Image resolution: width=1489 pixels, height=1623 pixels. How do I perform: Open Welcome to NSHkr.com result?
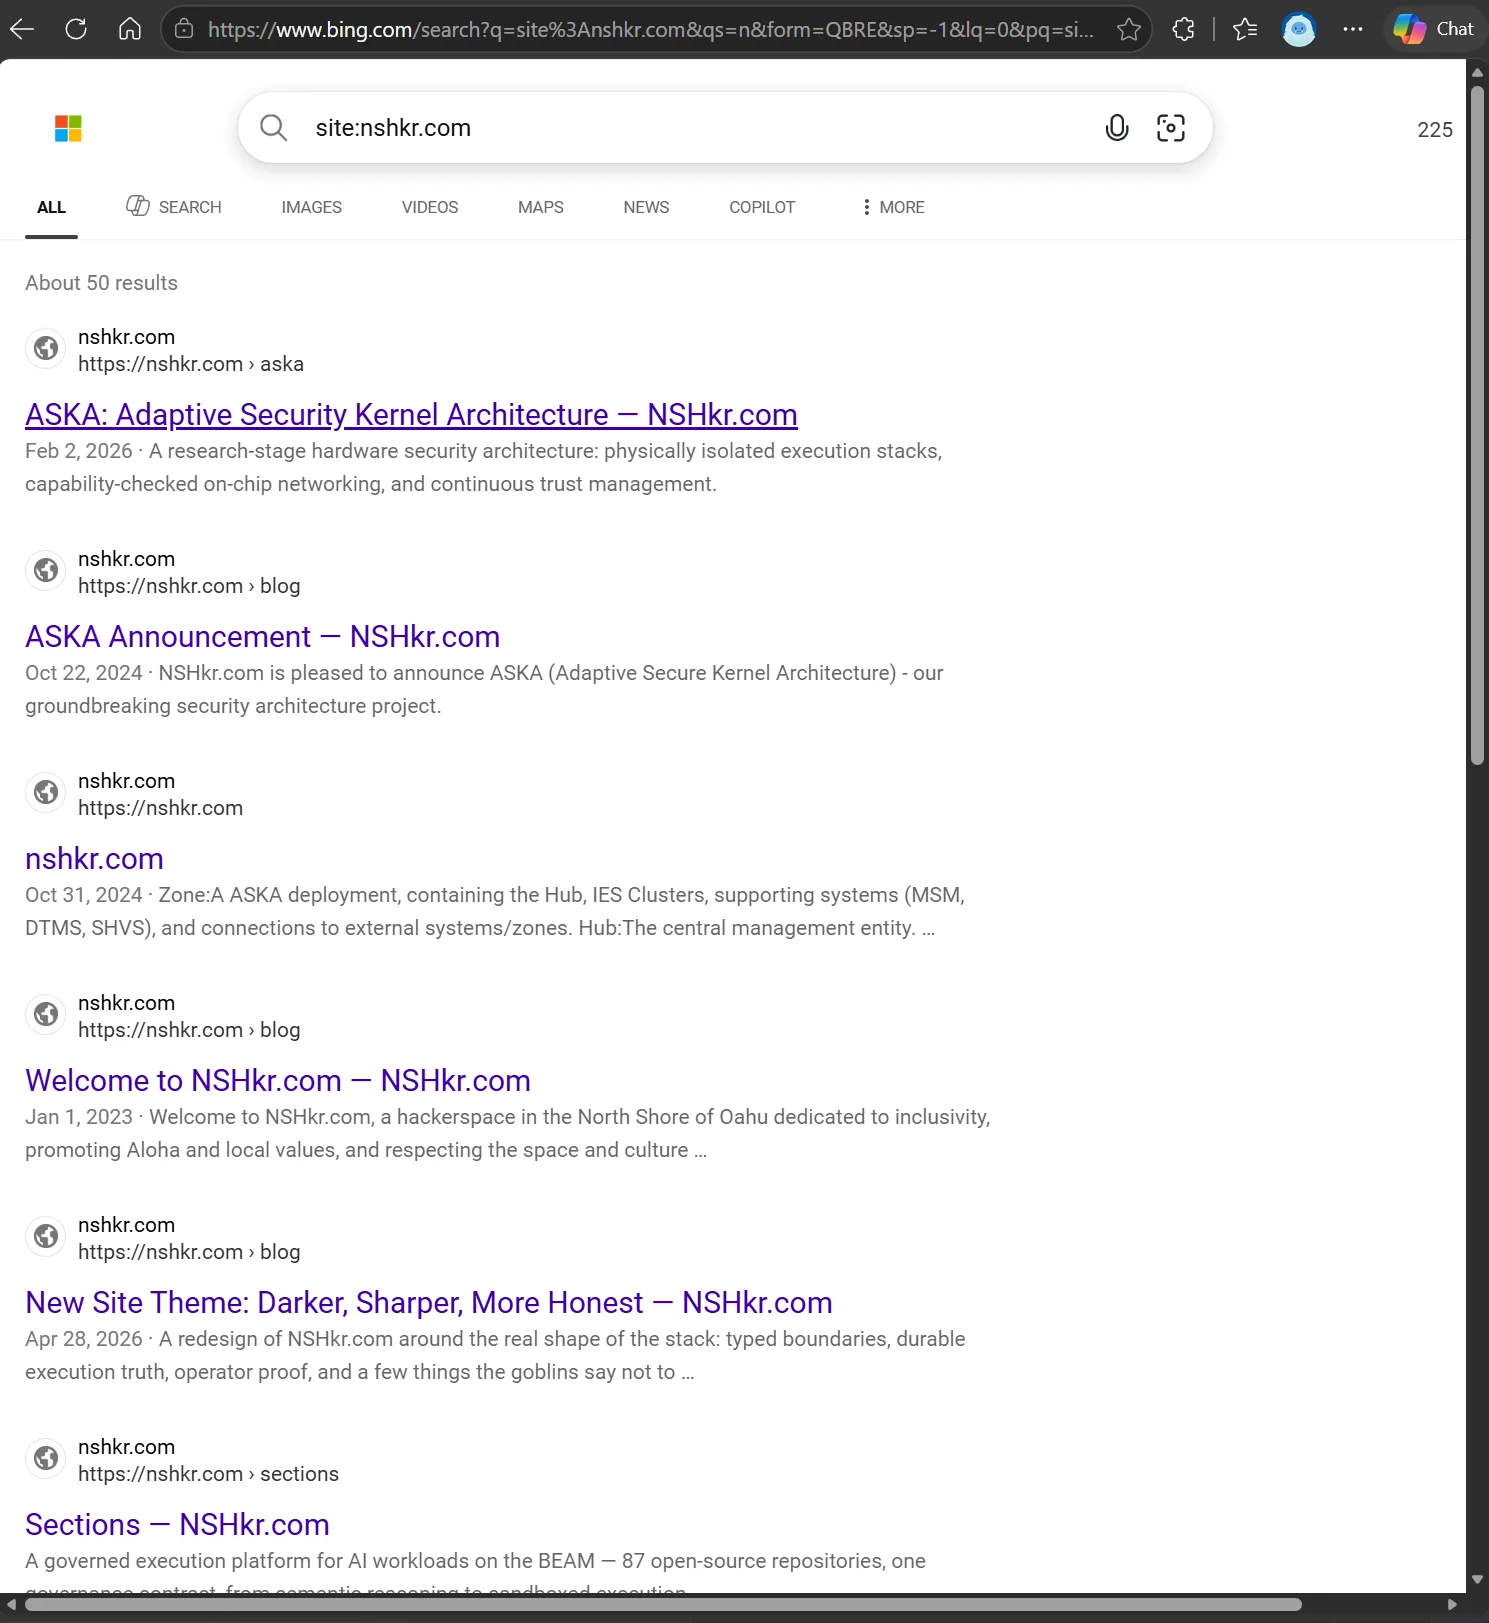[x=278, y=1080]
